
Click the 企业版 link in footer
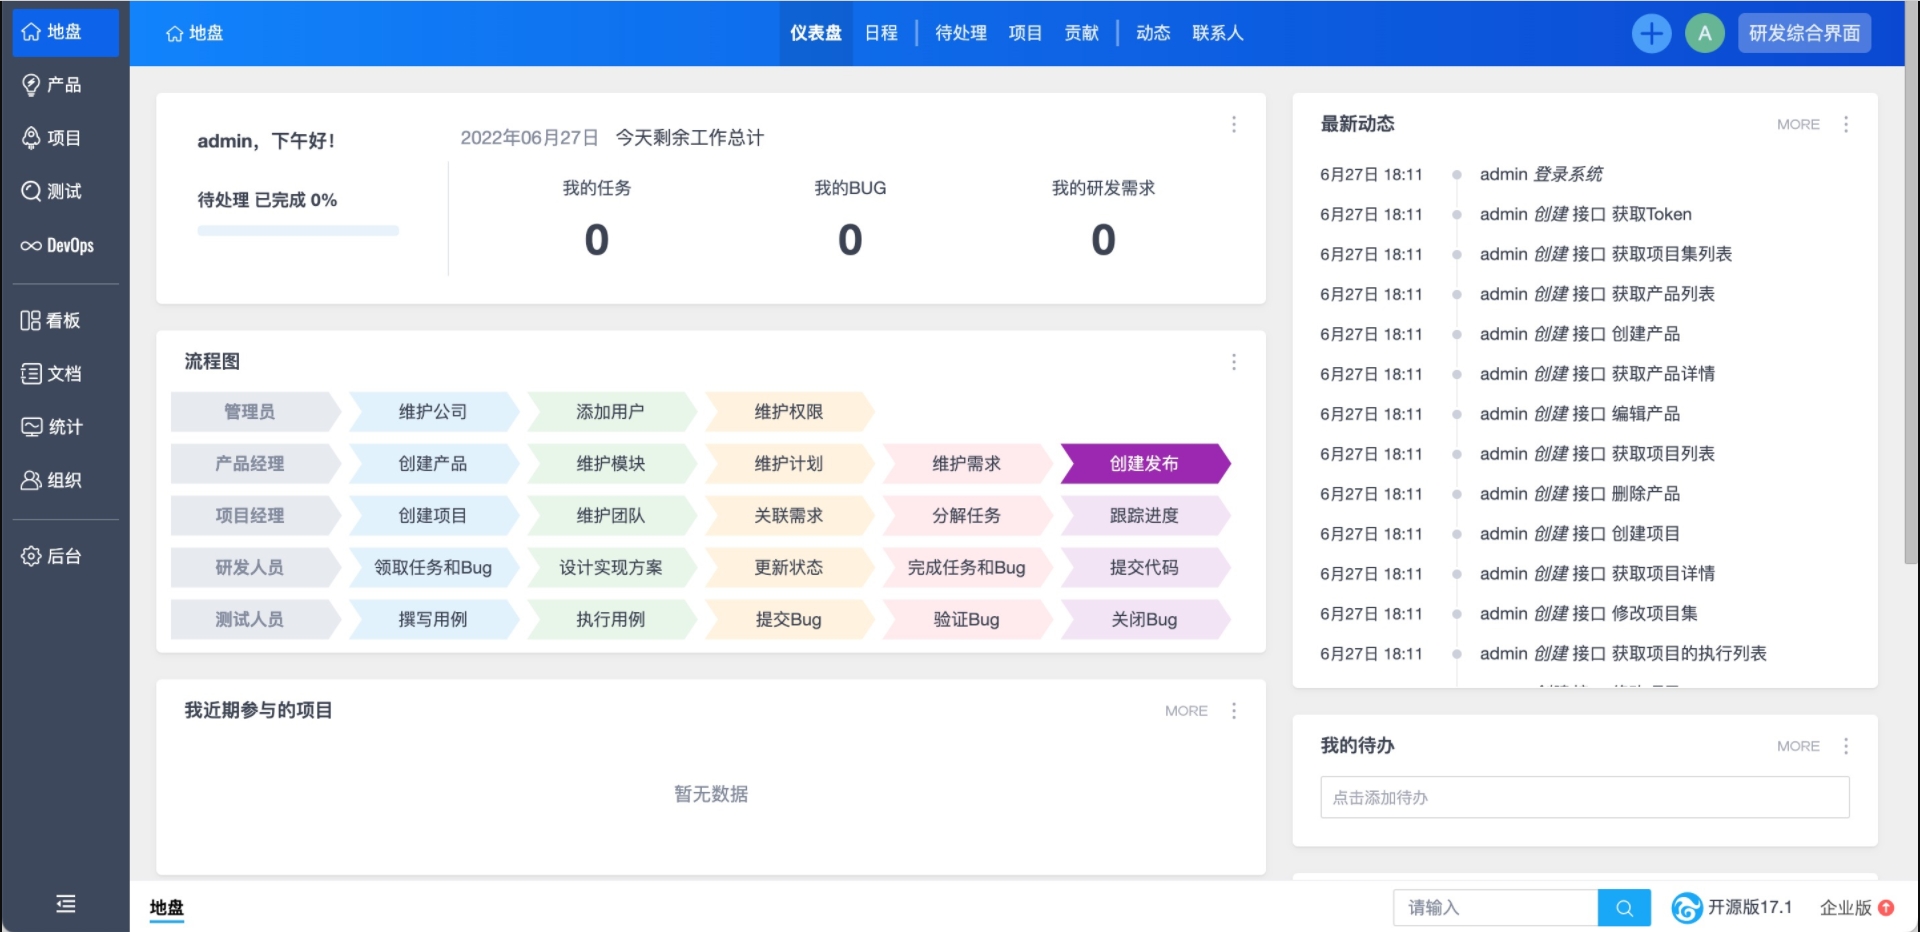pyautogui.click(x=1845, y=908)
